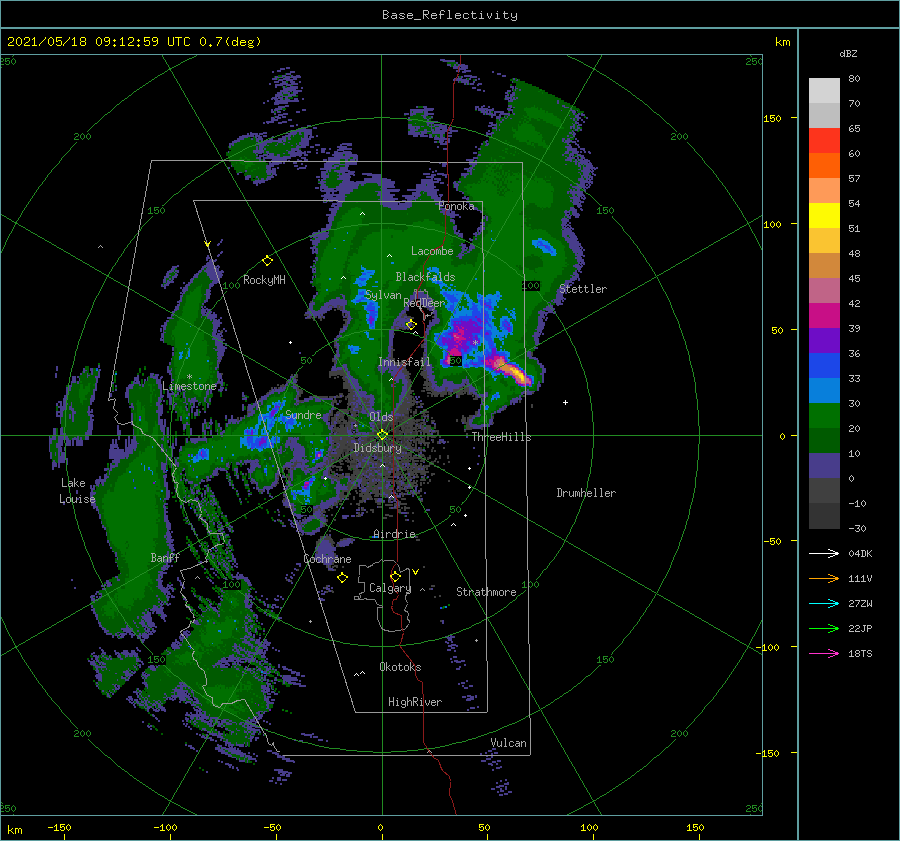Click the purple swatch in the dBZ legend
Image resolution: width=900 pixels, height=841 pixels.
tap(824, 340)
